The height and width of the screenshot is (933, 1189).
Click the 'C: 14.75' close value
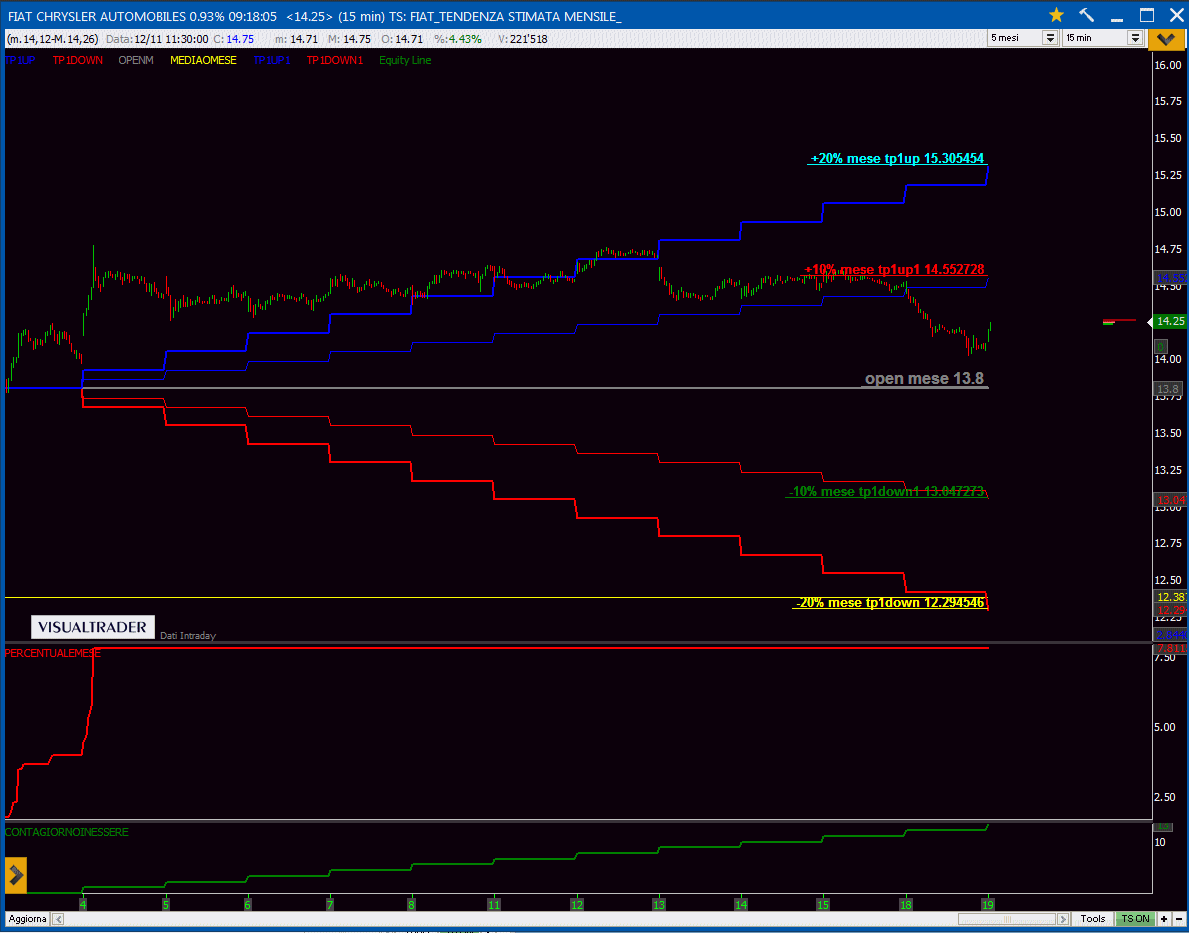click(234, 39)
